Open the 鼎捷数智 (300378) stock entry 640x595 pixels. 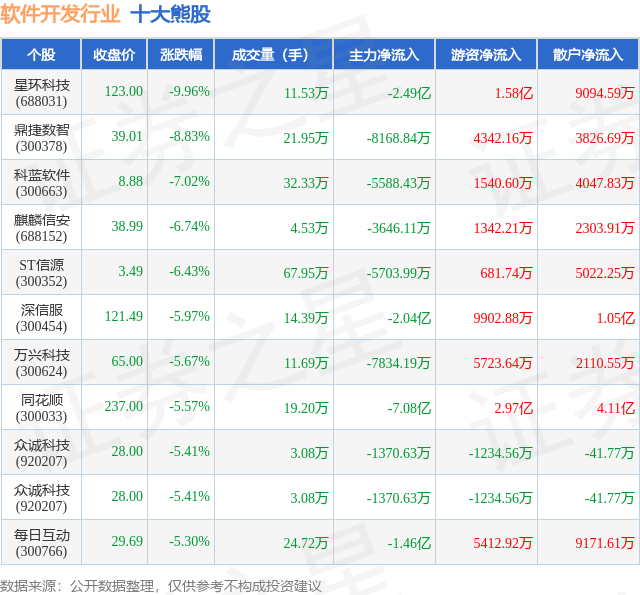(x=42, y=138)
